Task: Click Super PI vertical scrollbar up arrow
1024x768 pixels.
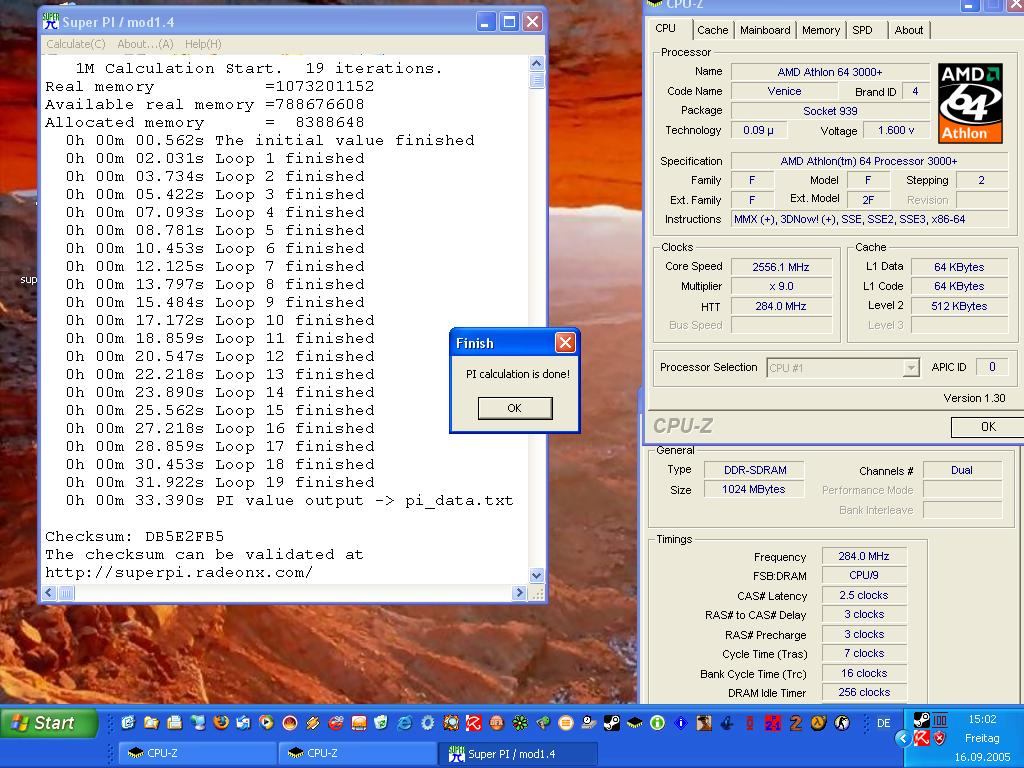Action: tap(537, 63)
